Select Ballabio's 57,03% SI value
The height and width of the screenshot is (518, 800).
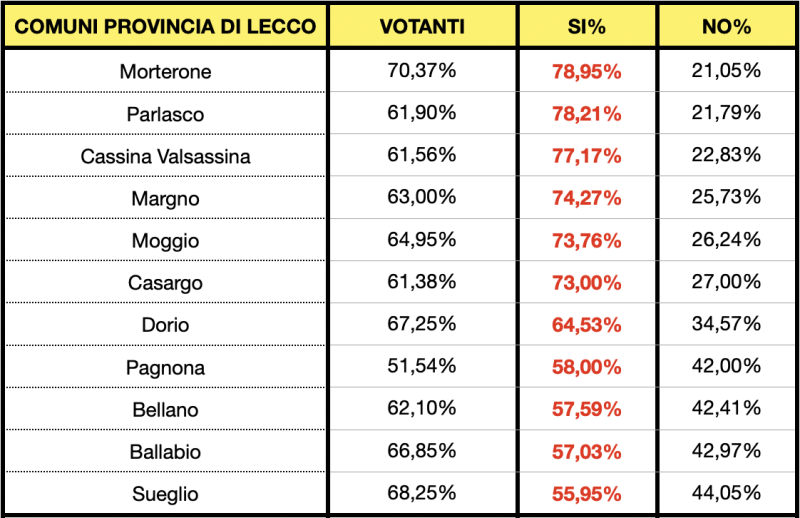tap(586, 452)
